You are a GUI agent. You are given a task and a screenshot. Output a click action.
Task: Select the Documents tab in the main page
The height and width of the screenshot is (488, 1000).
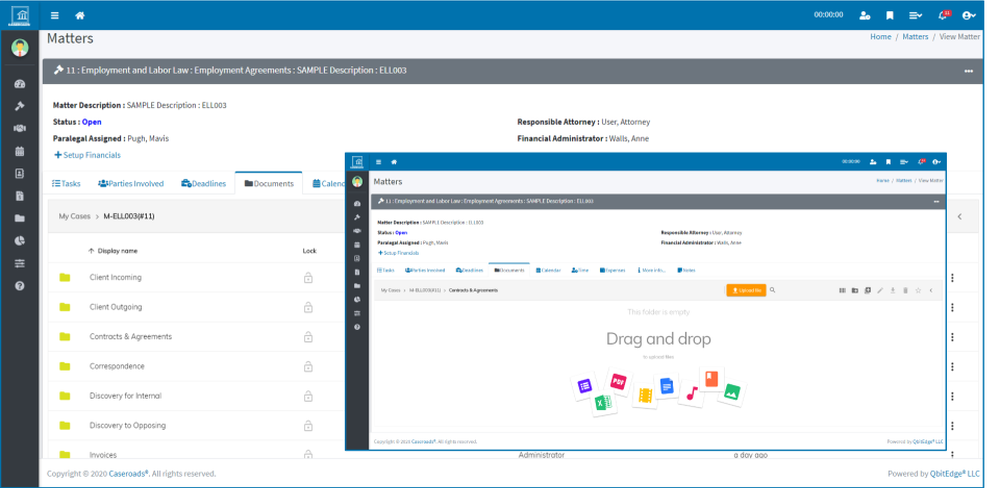269,183
